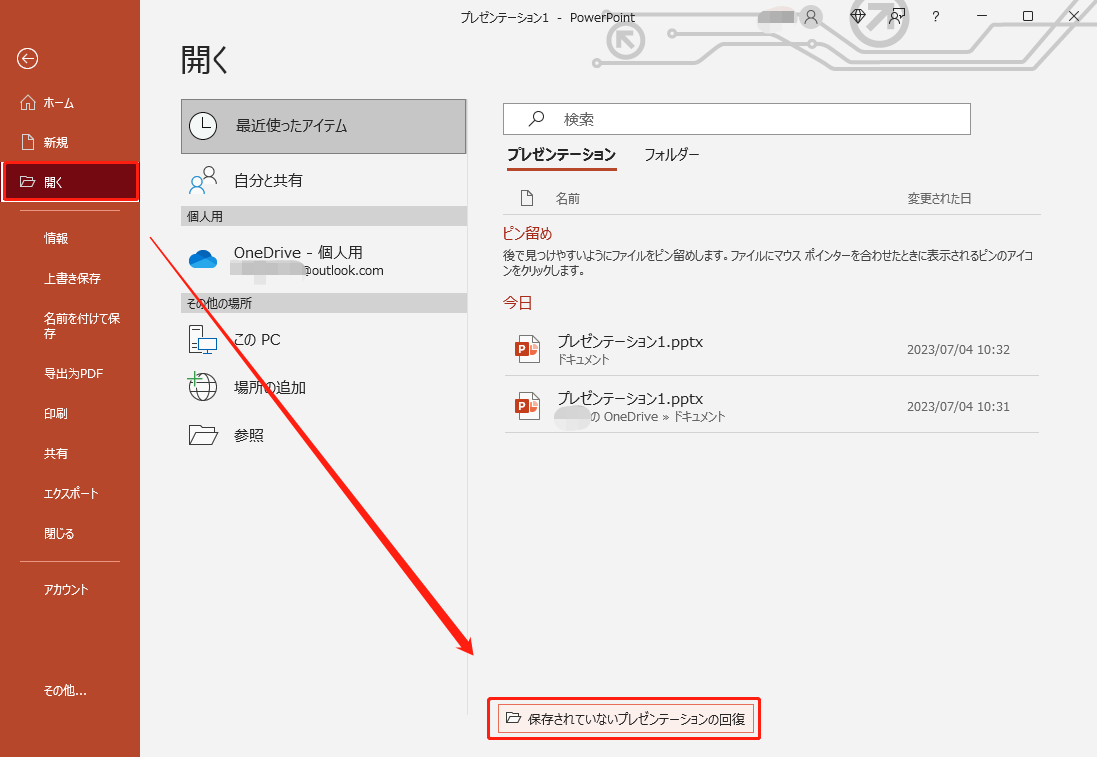The image size is (1097, 757).
Task: Click the ピン留め section heading
Action: point(528,234)
